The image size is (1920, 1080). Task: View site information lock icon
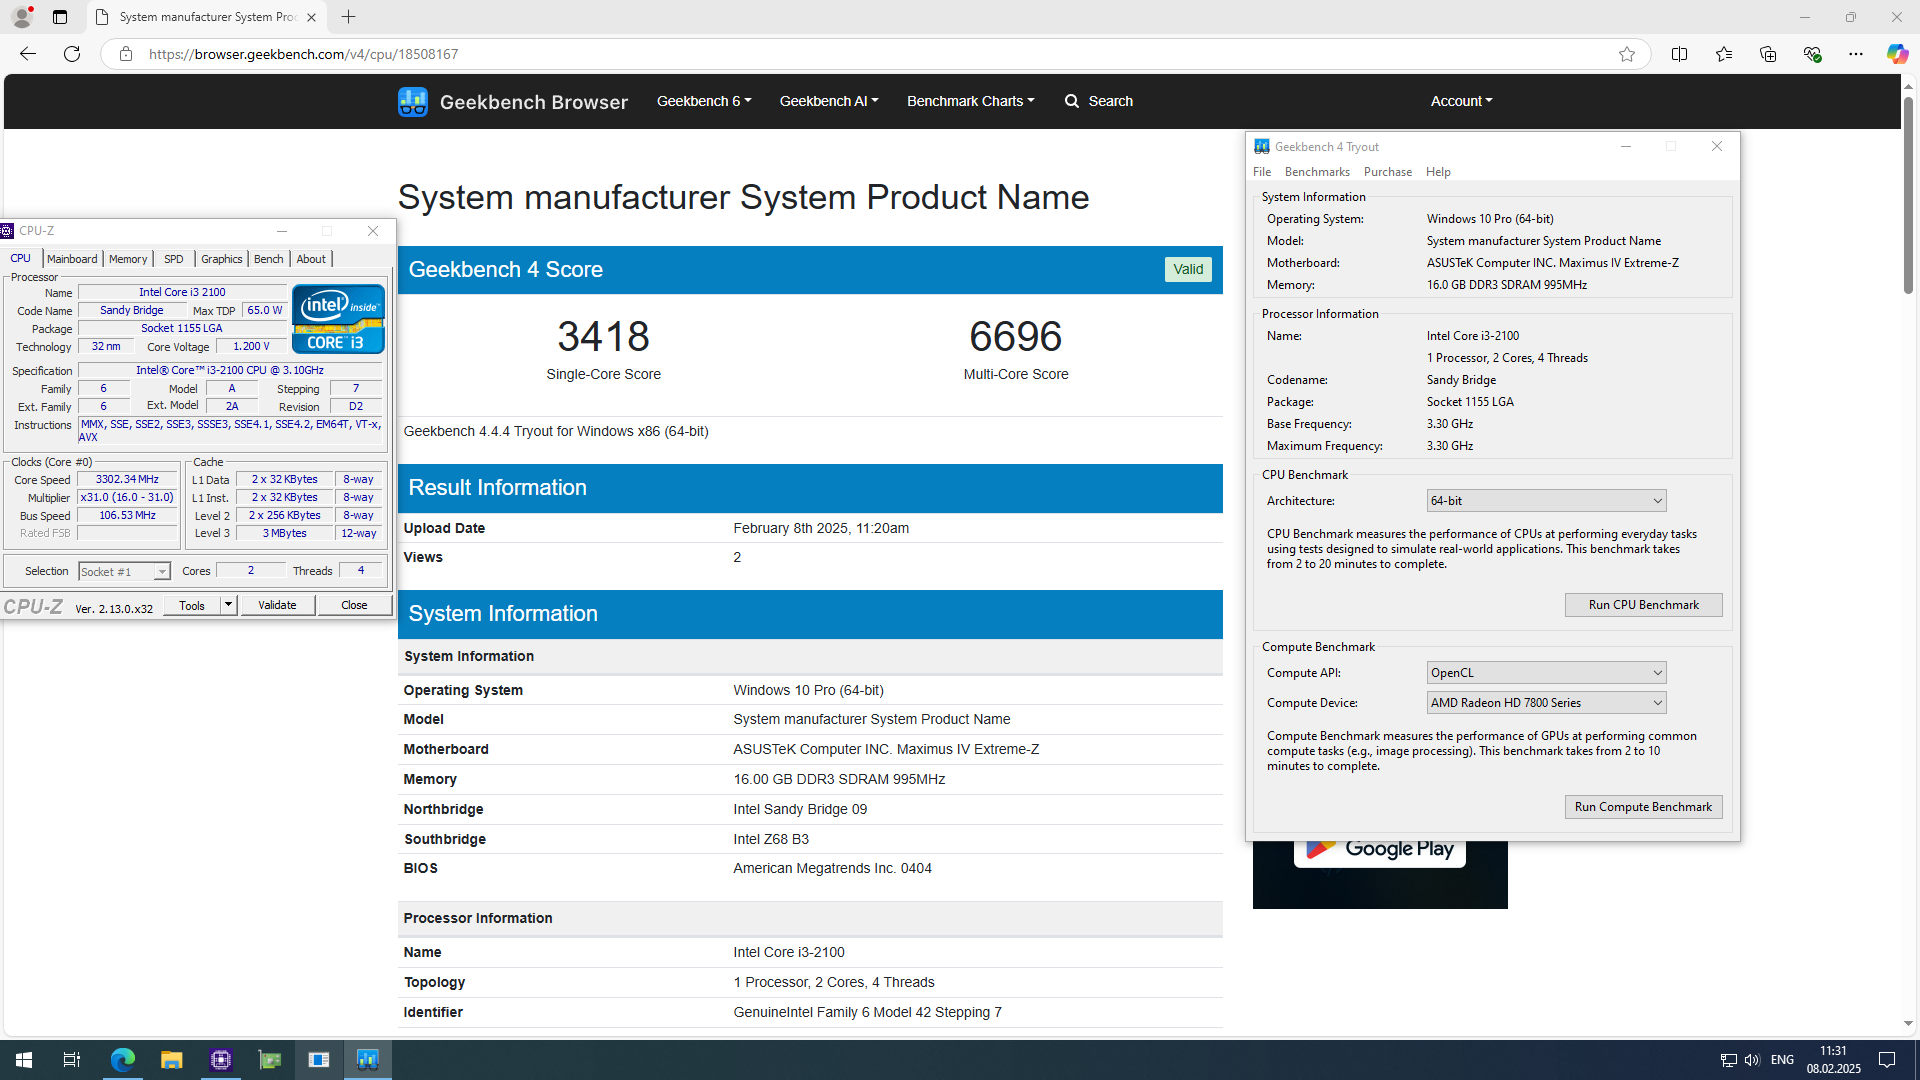click(x=126, y=54)
